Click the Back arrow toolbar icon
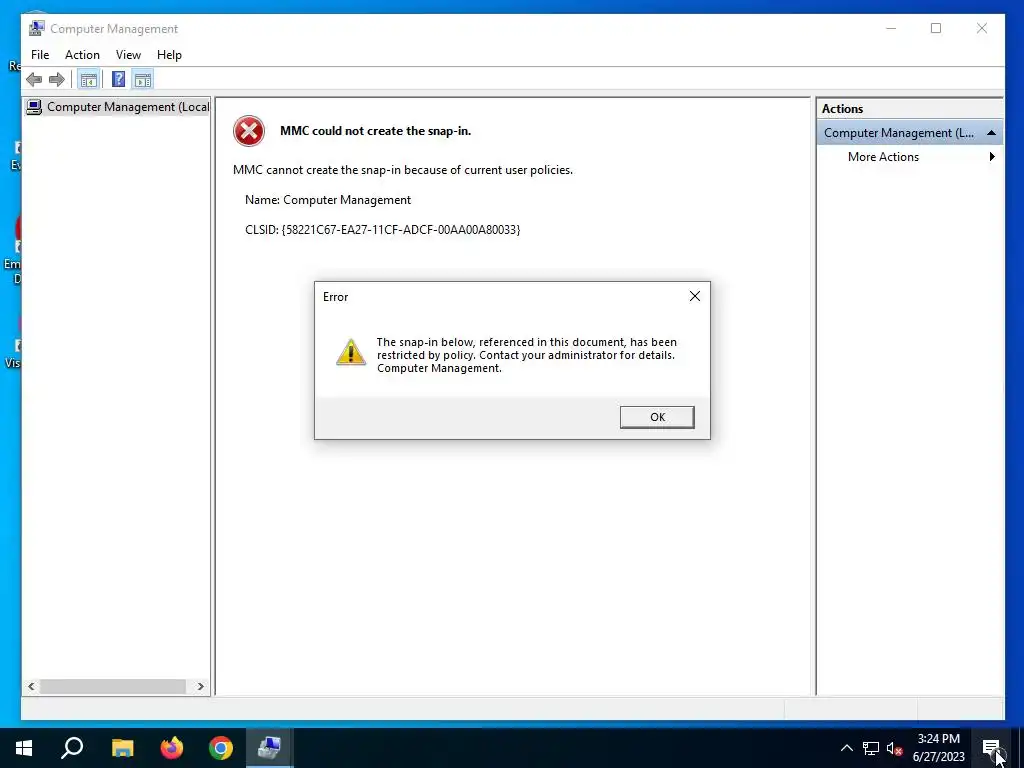The width and height of the screenshot is (1024, 768). click(x=34, y=80)
